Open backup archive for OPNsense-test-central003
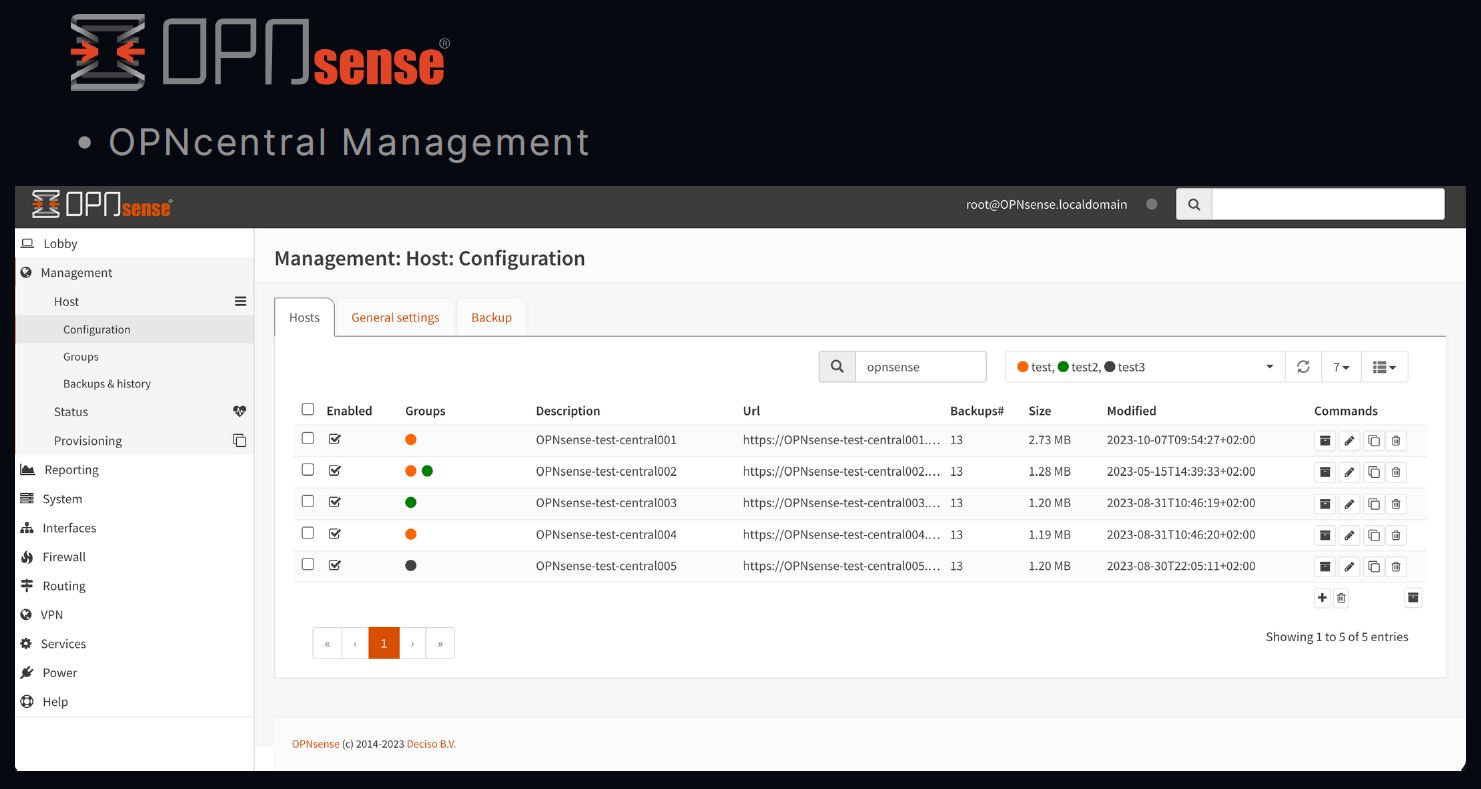Screen dimensions: 1481x789 pyautogui.click(x=1325, y=503)
